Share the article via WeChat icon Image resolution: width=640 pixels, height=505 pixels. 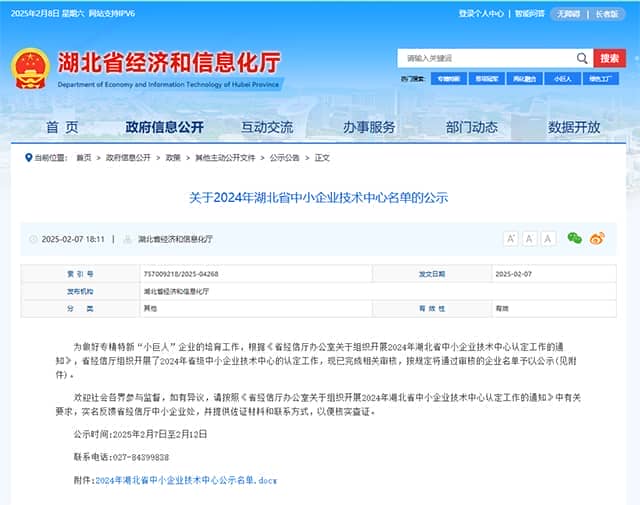click(x=574, y=238)
